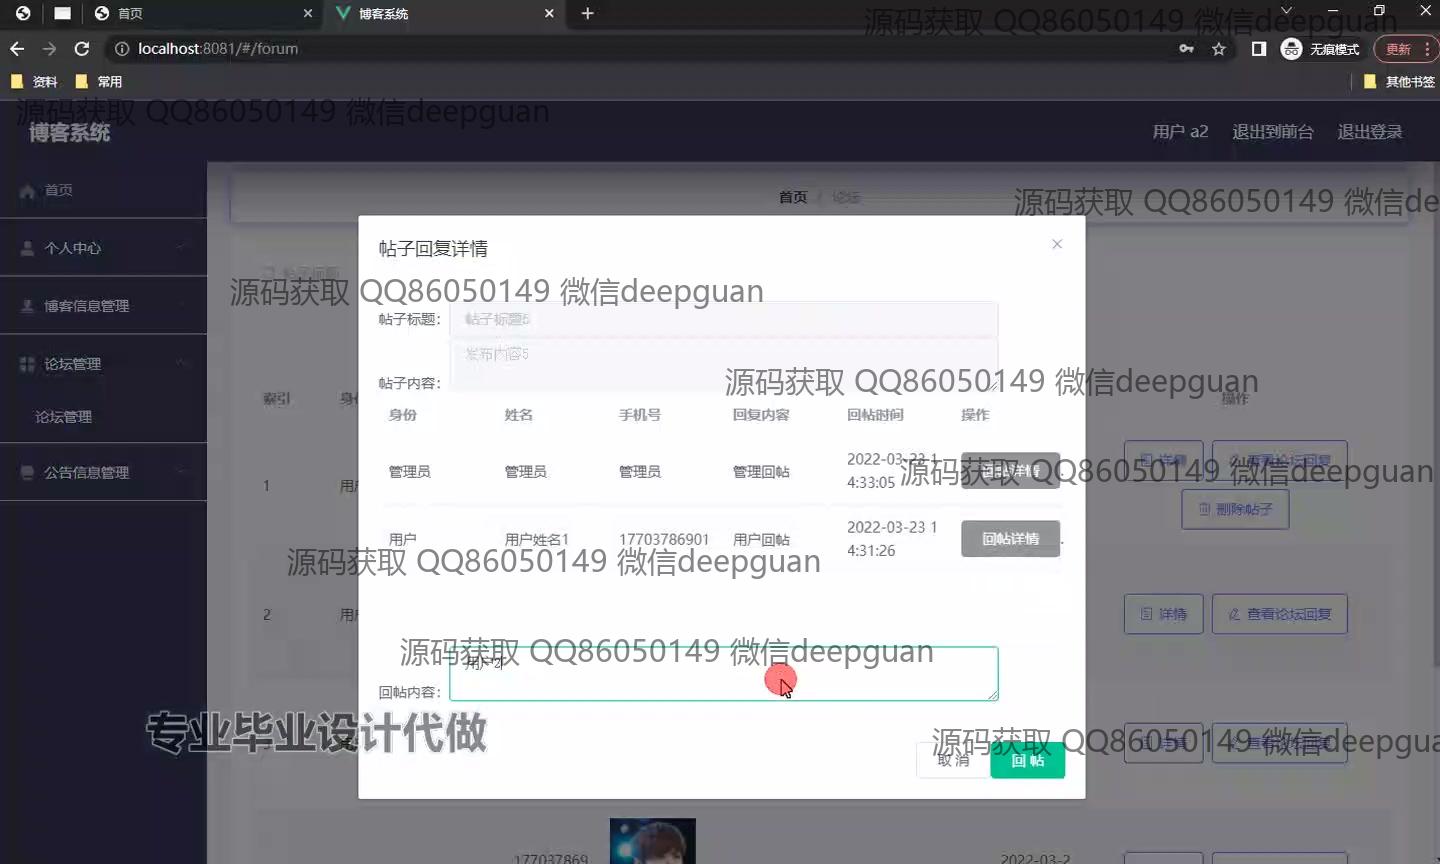1440x864 pixels.
Task: Click the address bar showing localhost:8081
Action: (x=640, y=49)
